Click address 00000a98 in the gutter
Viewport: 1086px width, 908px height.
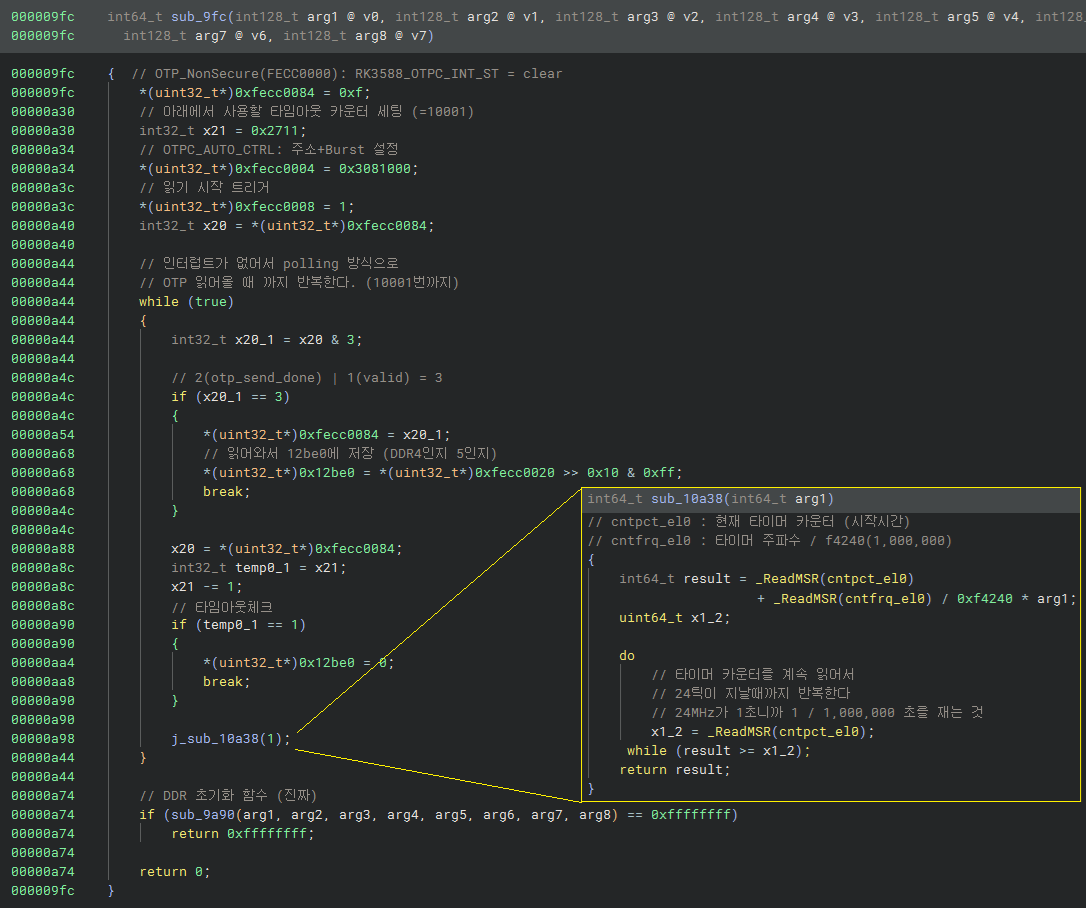point(42,739)
